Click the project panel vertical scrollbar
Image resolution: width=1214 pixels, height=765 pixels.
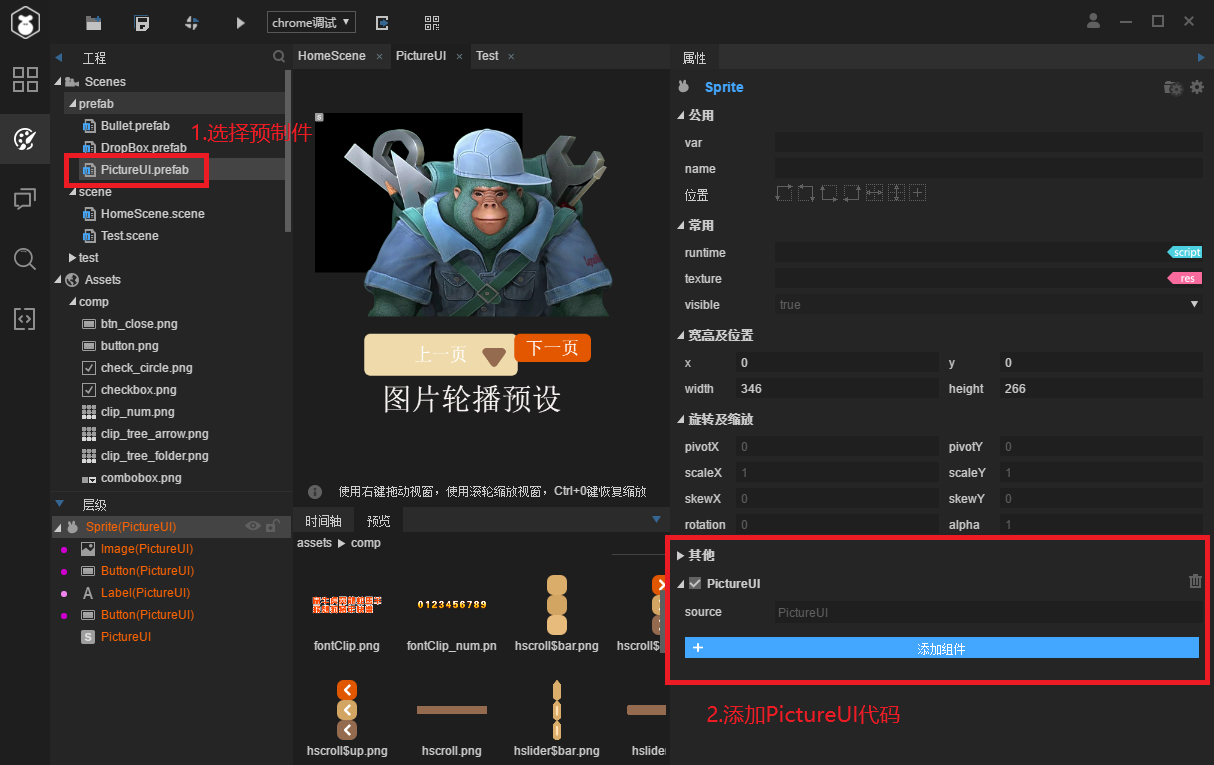point(289,150)
